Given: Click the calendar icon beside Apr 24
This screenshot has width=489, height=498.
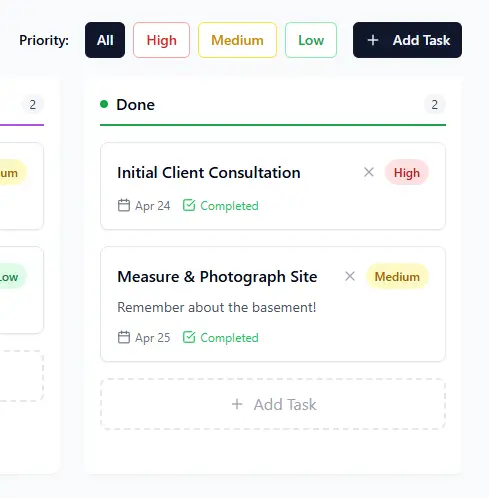Looking at the screenshot, I should tap(124, 205).
